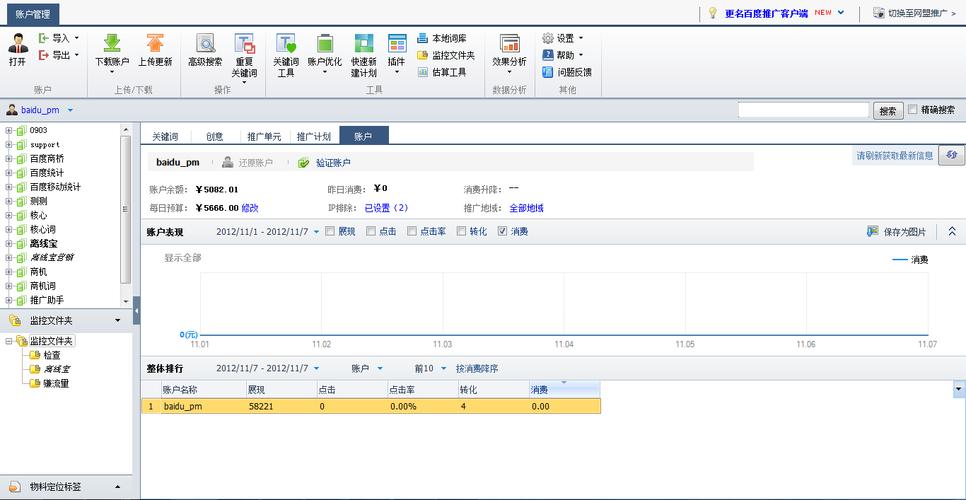Click 问题反馈 feedback icon
The image size is (966, 500).
548,72
